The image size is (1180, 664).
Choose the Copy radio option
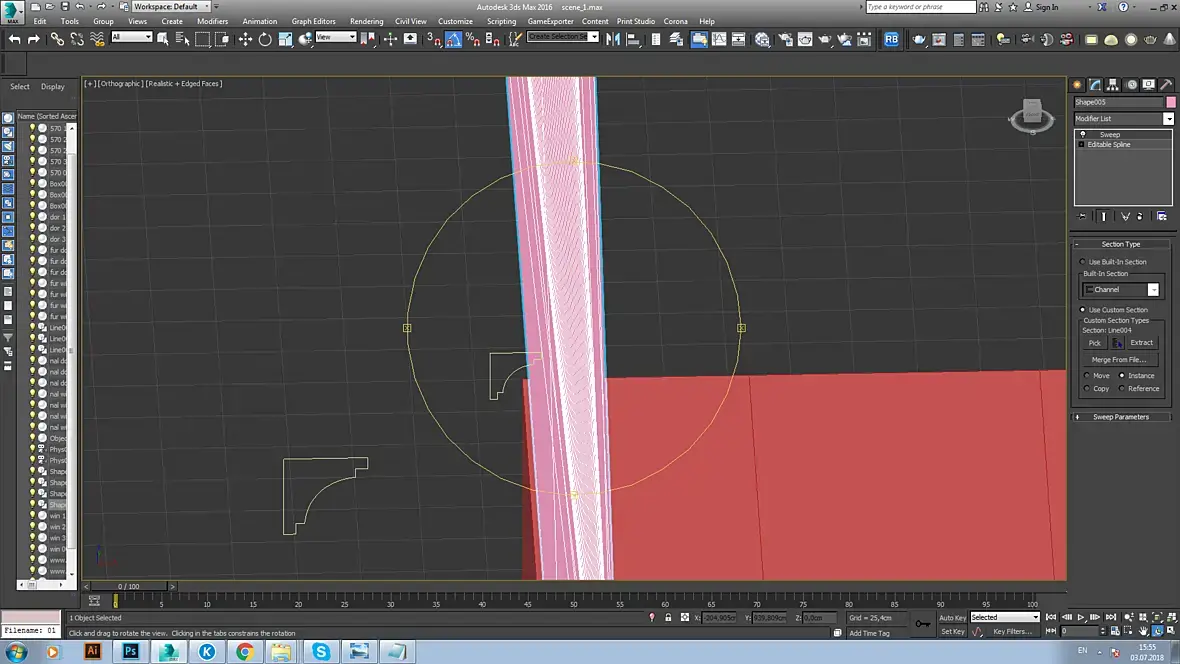pos(1087,388)
